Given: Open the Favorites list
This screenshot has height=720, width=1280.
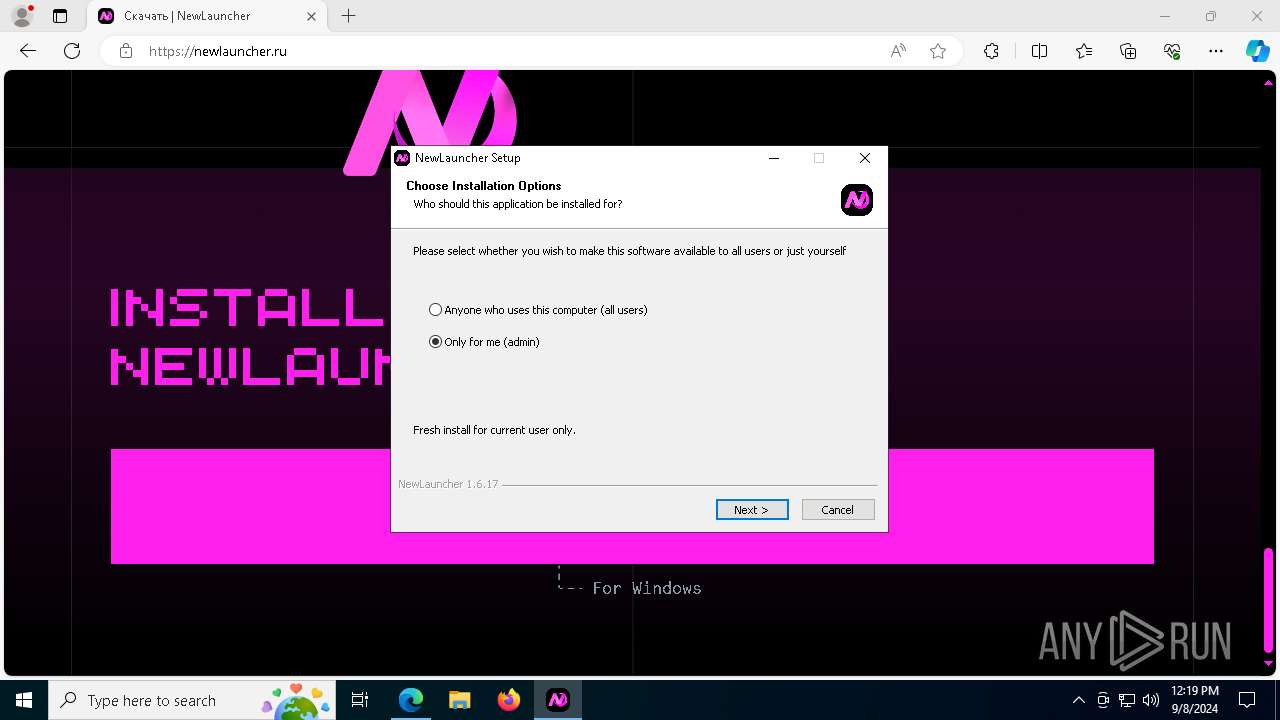Looking at the screenshot, I should (x=1084, y=51).
